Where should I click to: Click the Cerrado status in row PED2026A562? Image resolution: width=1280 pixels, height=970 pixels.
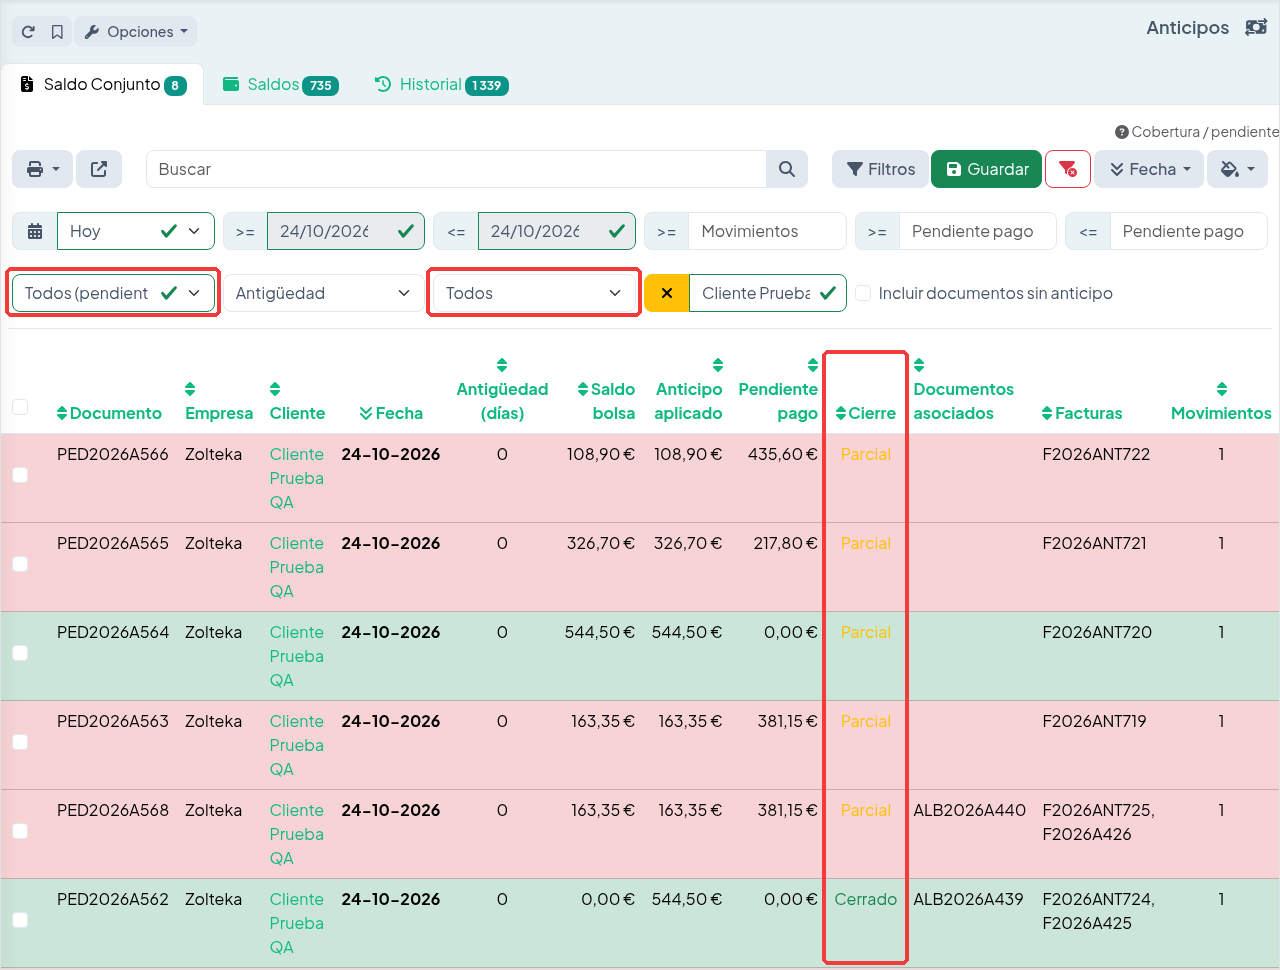coord(866,899)
